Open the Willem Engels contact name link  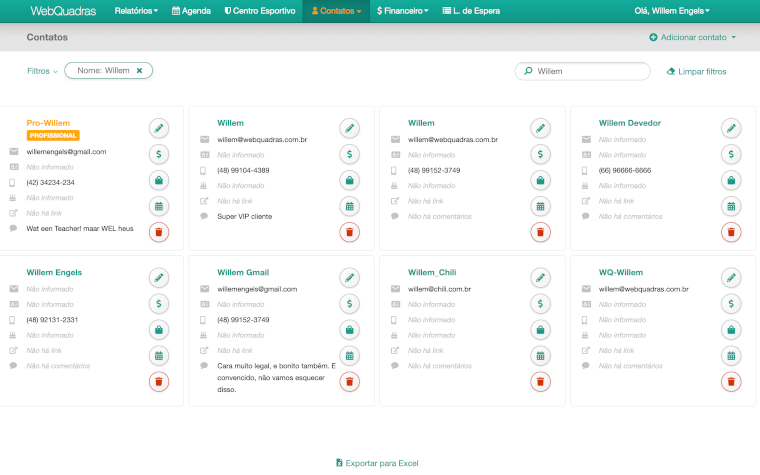click(54, 272)
